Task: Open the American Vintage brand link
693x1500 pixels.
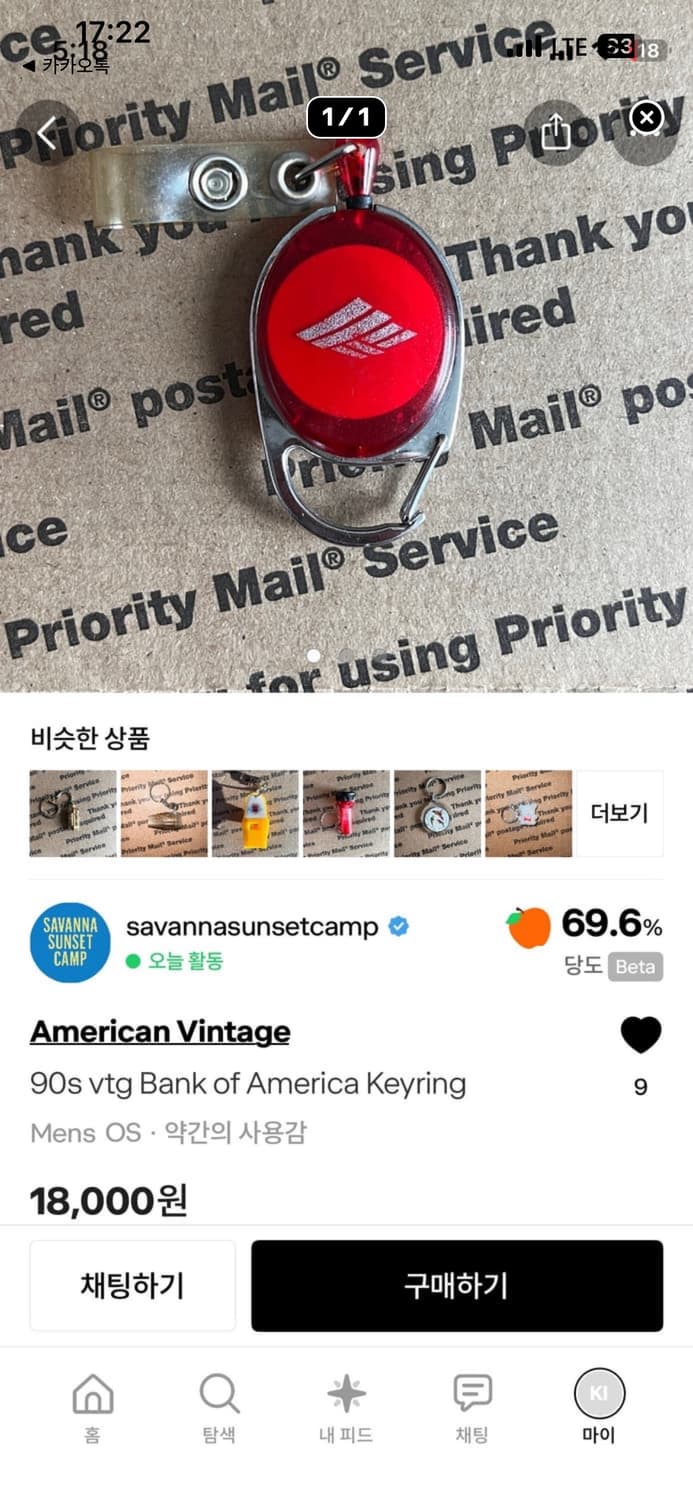Action: [x=160, y=1032]
